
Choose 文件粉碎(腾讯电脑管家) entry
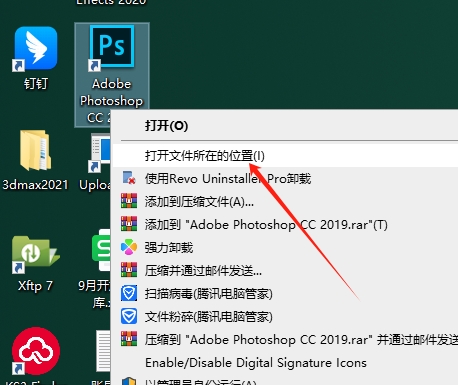click(x=285, y=316)
